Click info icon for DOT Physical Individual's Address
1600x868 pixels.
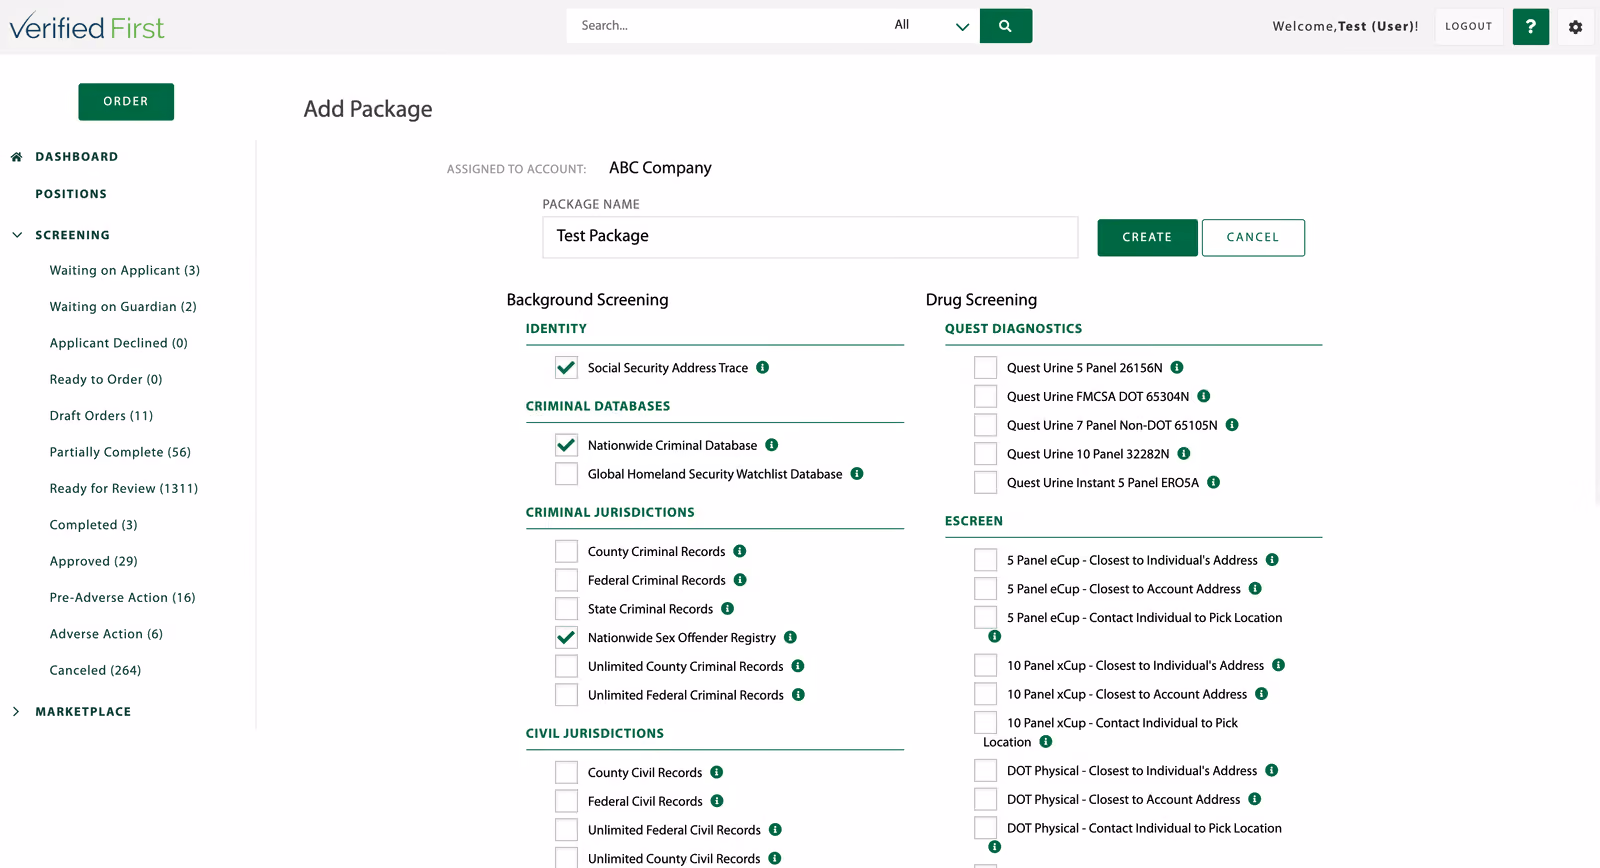tap(1271, 770)
